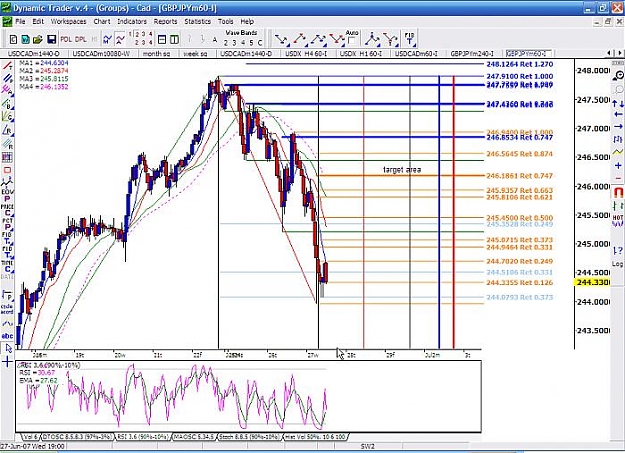Click the RSI = 30.67 value

pos(37,372)
